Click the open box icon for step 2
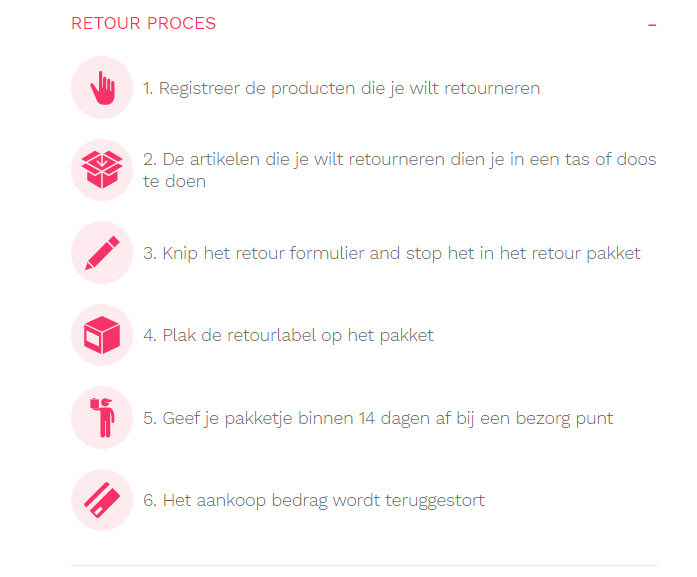 pyautogui.click(x=102, y=170)
